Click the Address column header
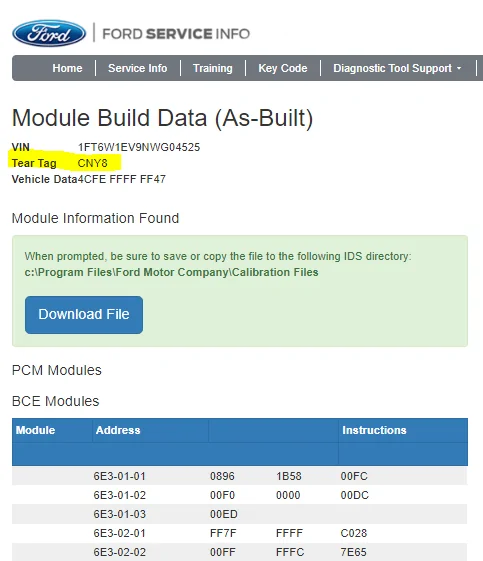The height and width of the screenshot is (561, 483). 118,430
